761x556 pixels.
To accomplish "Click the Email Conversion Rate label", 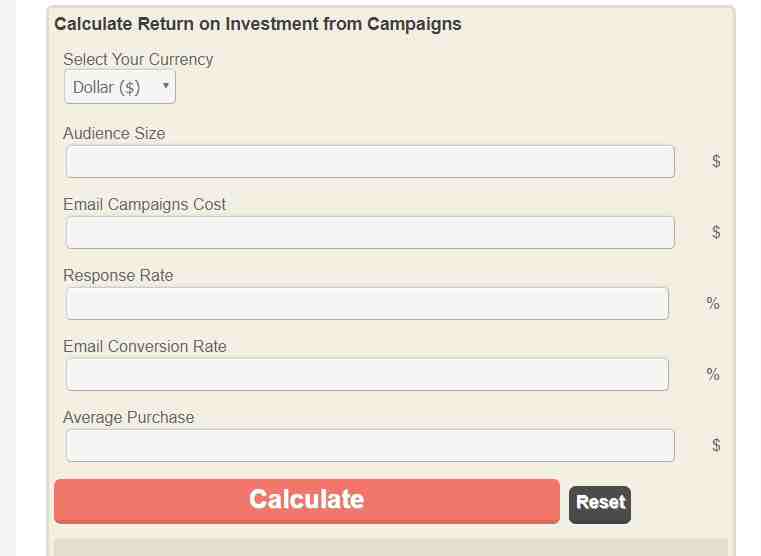I will [x=145, y=346].
